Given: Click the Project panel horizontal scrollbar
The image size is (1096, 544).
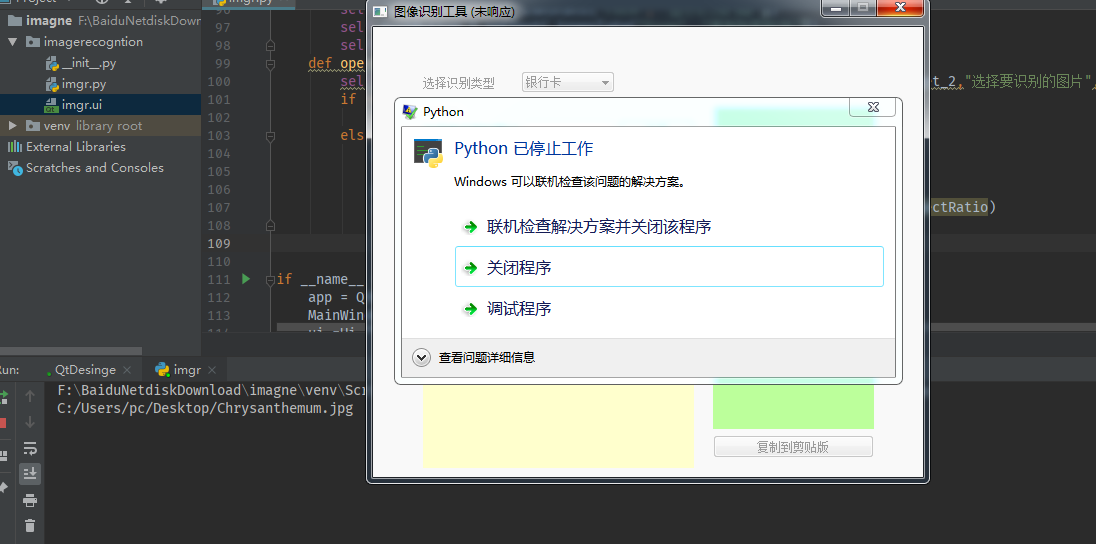Looking at the screenshot, I should (x=71, y=351).
